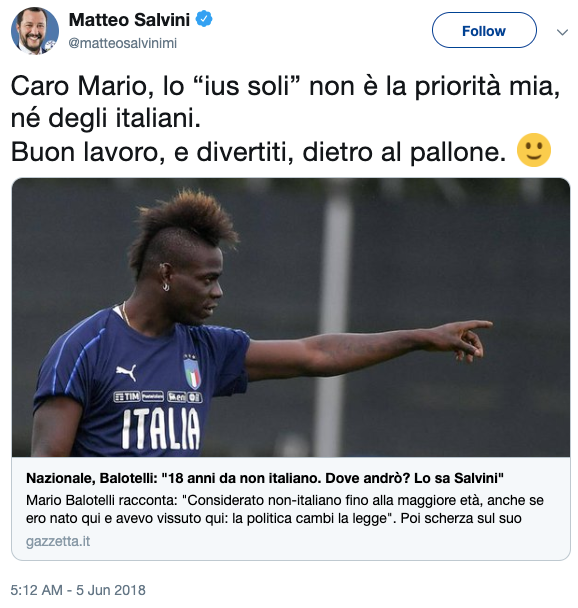Click the smiley face emoji
This screenshot has height=608, width=578.
coord(533,150)
